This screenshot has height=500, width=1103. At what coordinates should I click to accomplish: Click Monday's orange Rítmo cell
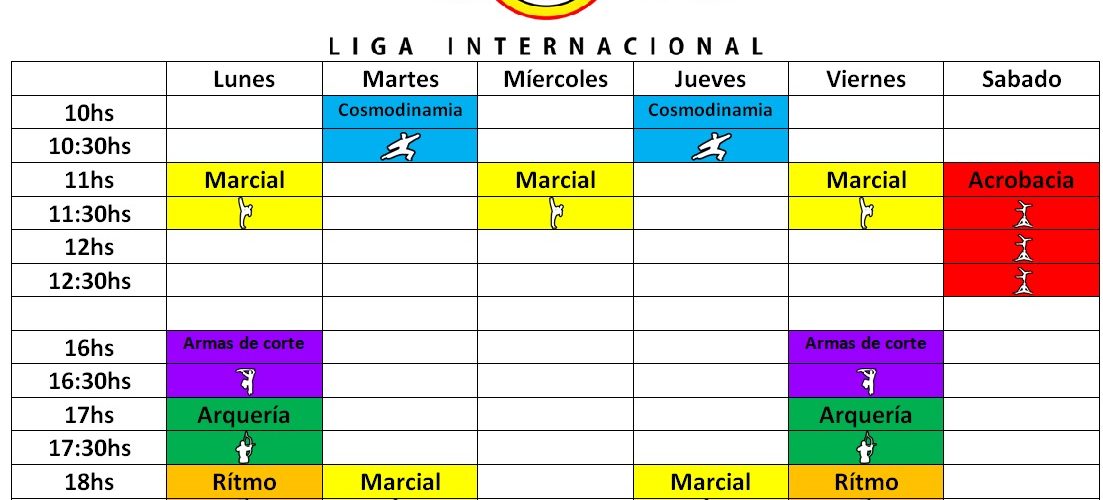tap(244, 482)
